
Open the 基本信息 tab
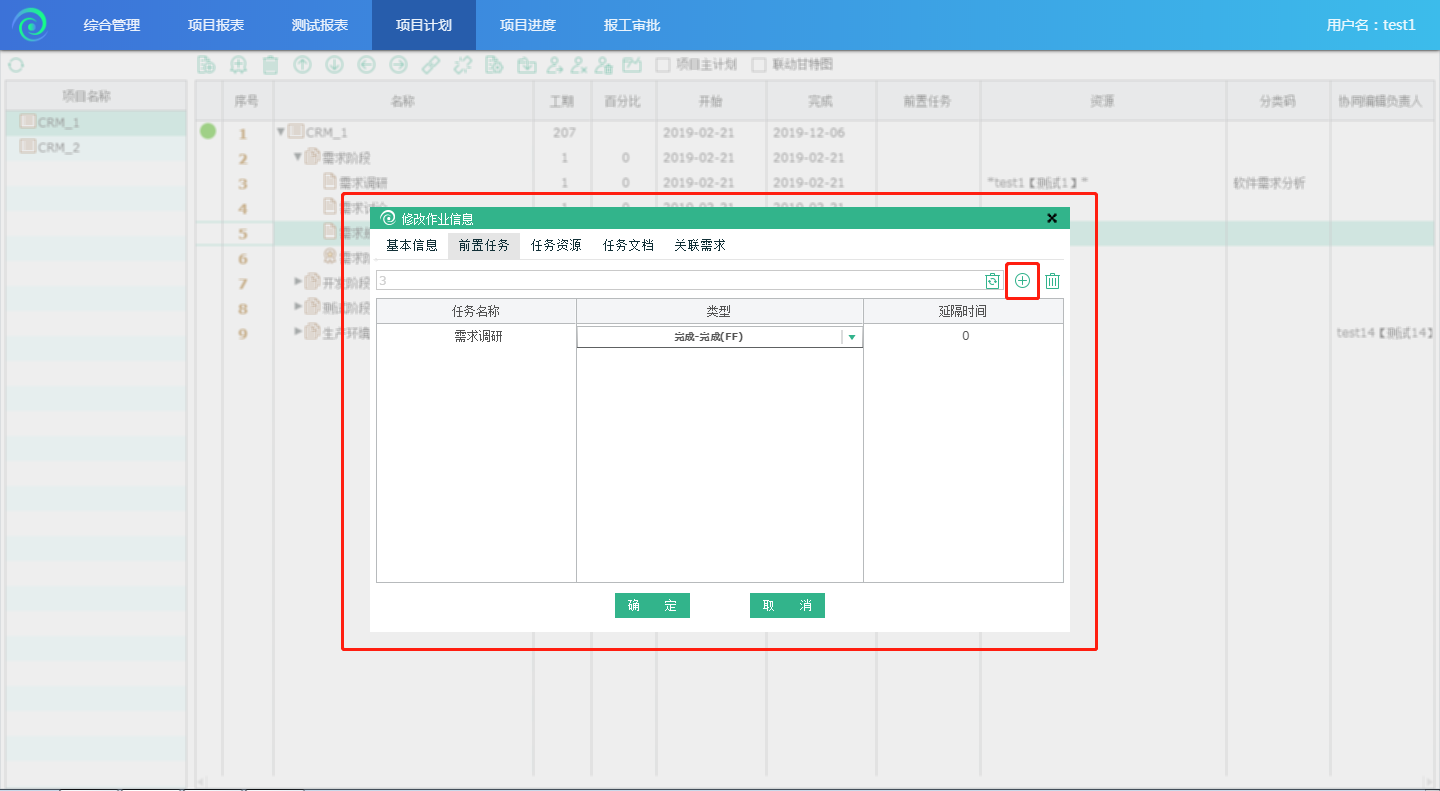pyautogui.click(x=411, y=245)
